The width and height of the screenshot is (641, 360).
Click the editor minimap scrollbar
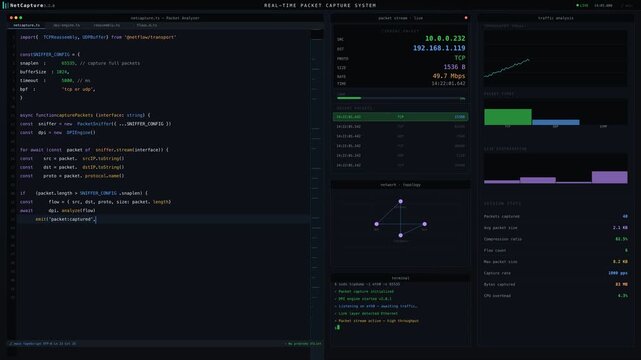(316, 184)
